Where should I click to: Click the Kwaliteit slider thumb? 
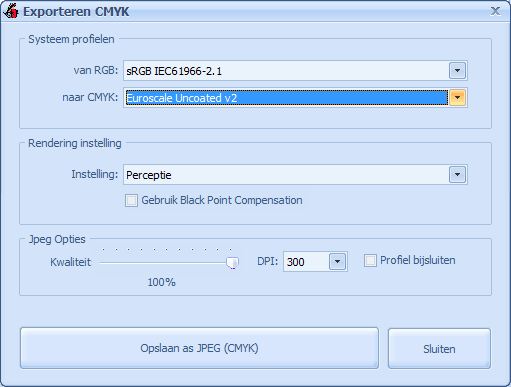pos(233,263)
